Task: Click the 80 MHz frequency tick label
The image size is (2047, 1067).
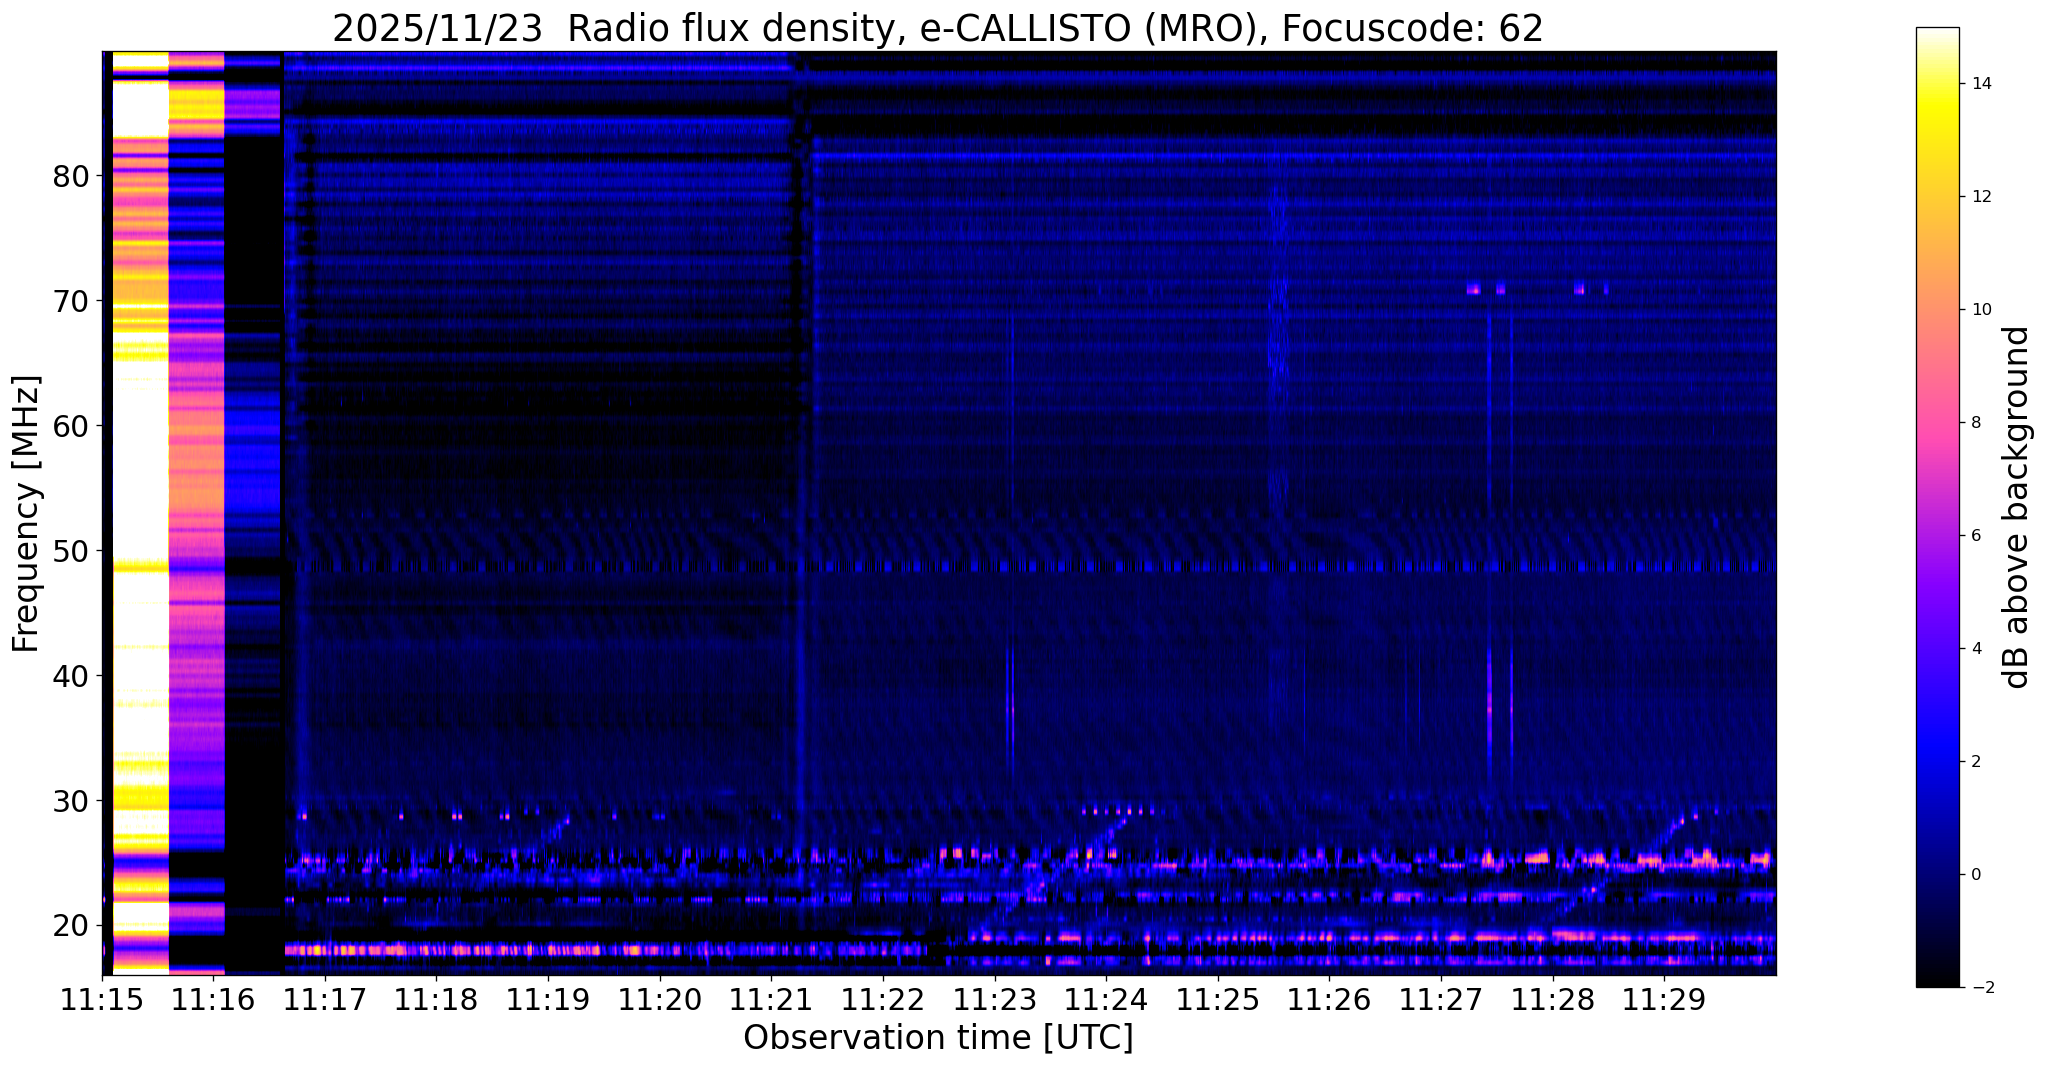Action: click(x=71, y=176)
